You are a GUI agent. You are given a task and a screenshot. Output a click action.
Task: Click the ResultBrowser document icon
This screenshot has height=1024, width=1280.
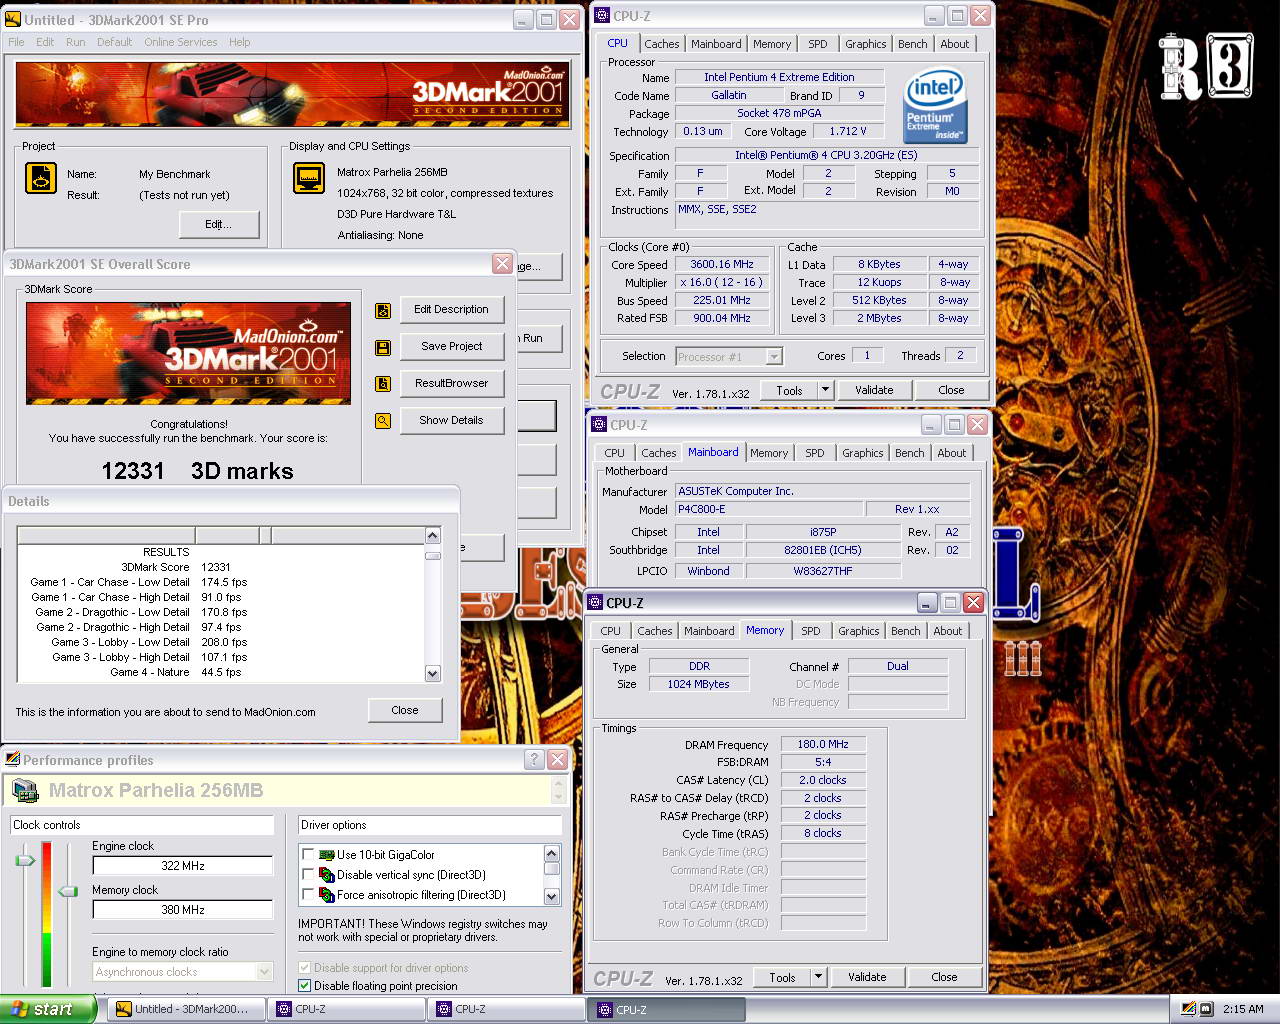382,384
